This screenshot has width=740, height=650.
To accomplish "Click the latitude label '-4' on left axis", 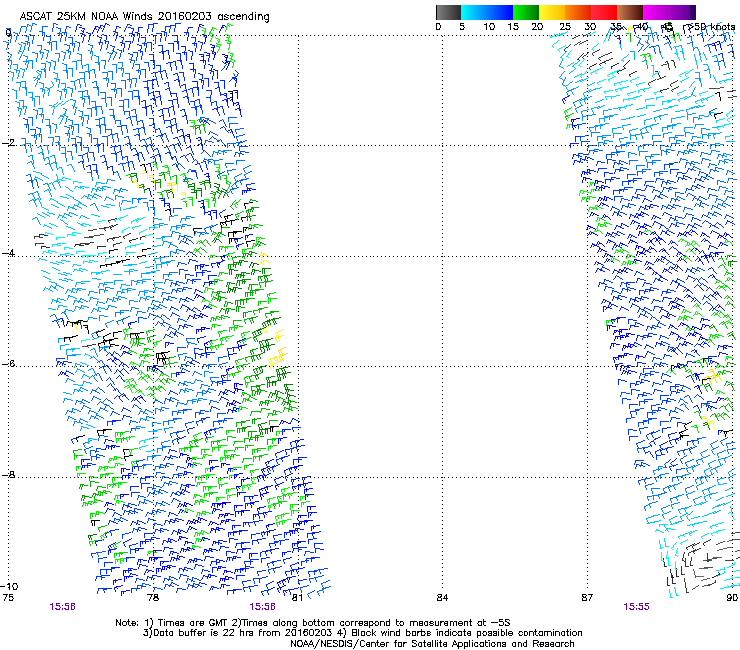I will click(x=8, y=253).
